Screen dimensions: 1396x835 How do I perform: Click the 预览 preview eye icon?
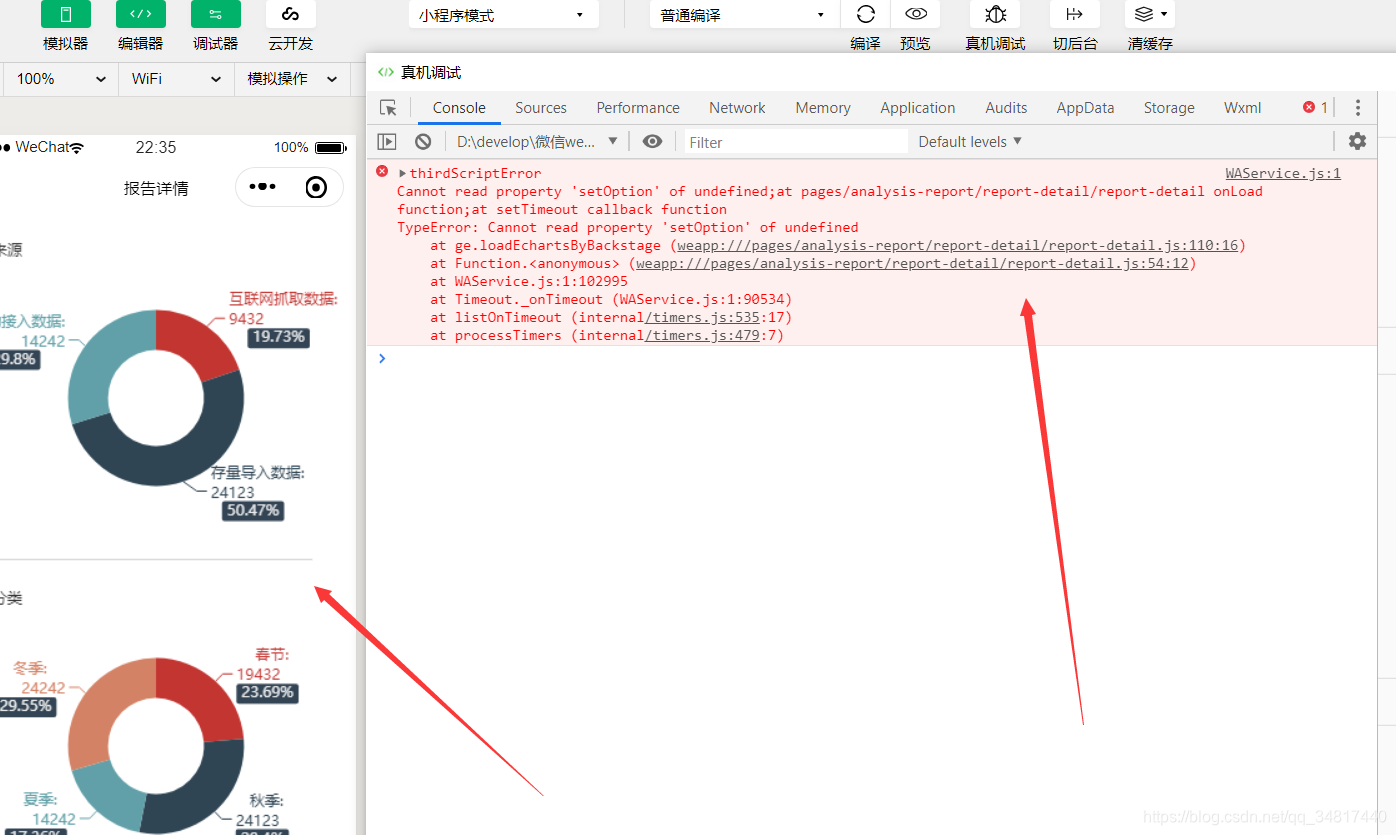click(915, 14)
